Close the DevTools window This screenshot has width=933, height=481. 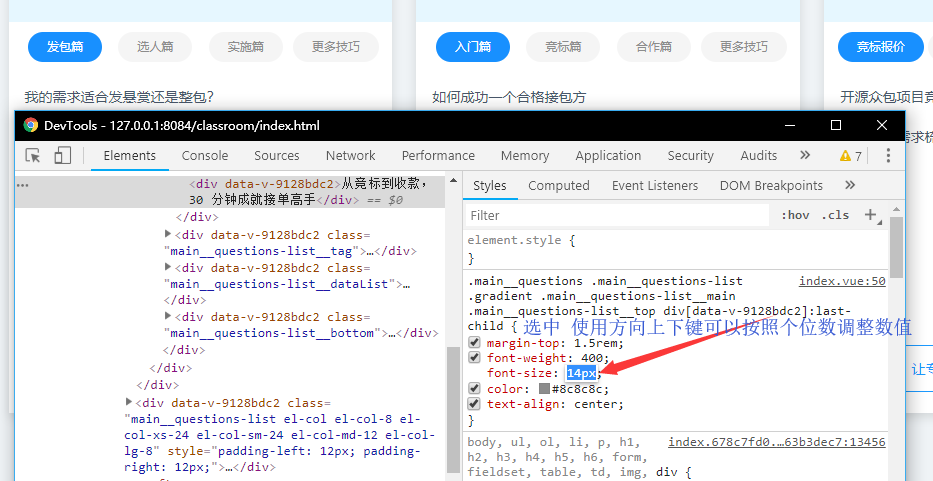pyautogui.click(x=882, y=126)
